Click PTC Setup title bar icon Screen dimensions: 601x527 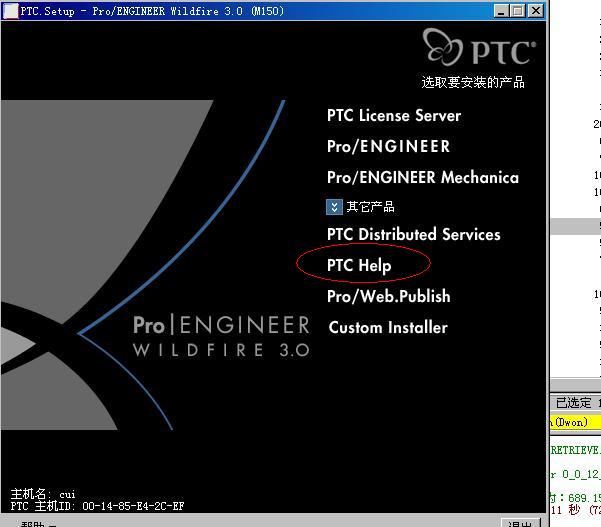[x=10, y=11]
